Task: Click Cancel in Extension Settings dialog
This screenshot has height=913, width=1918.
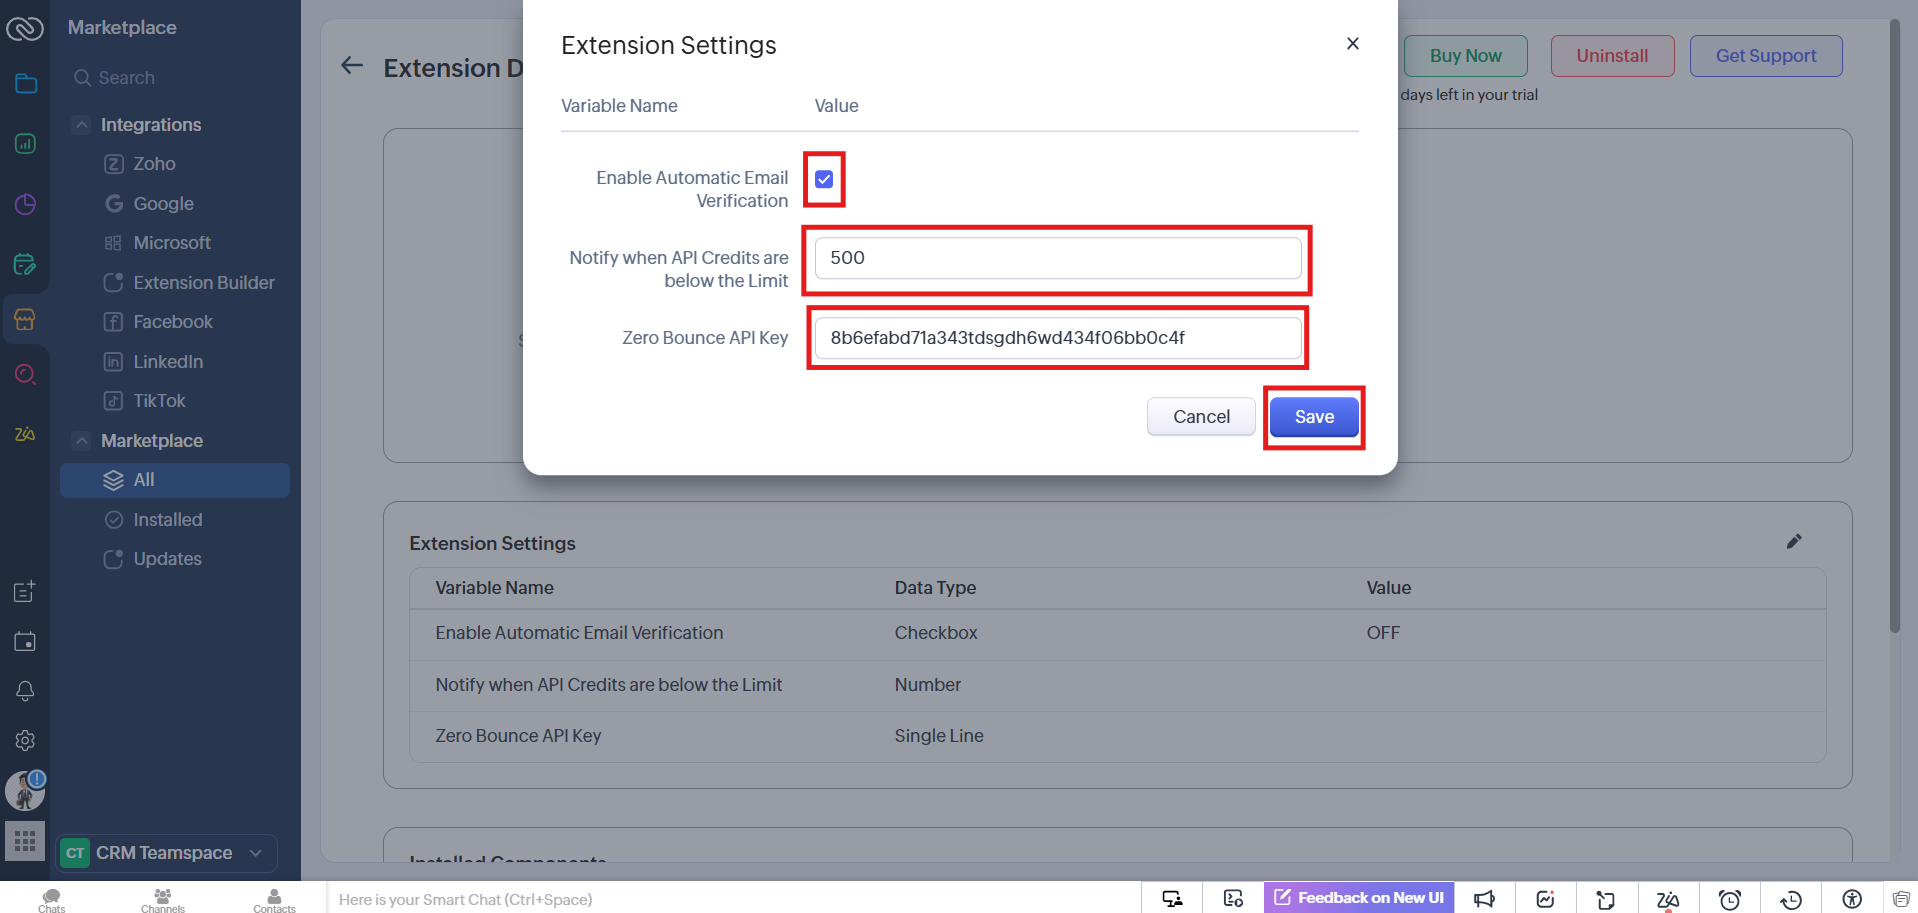Action: tap(1200, 417)
